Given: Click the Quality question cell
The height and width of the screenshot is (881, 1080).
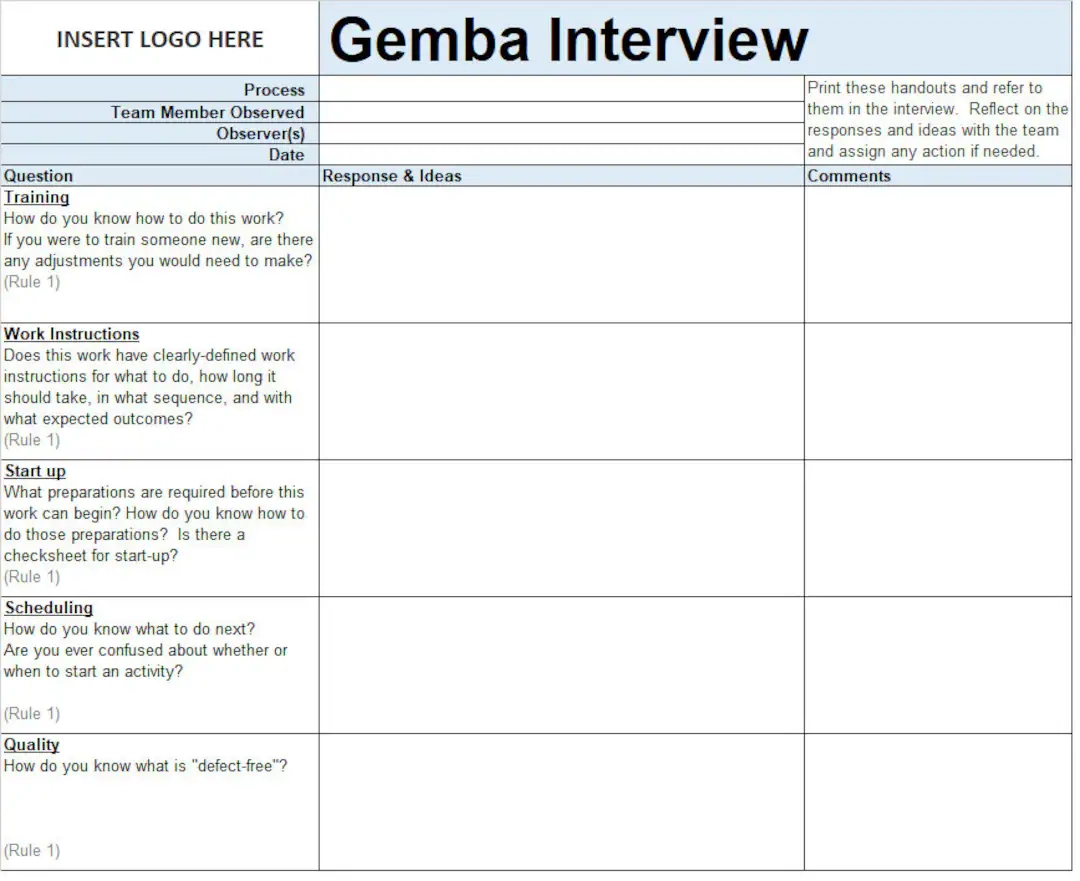Looking at the screenshot, I should point(160,802).
